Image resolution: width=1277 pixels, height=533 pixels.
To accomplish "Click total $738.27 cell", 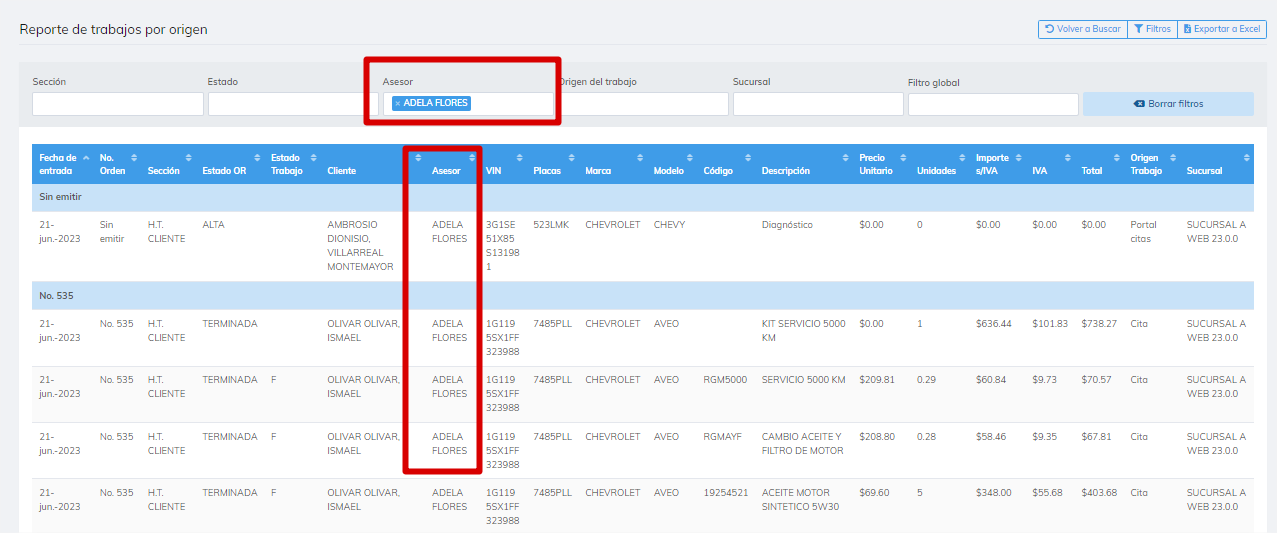I will coord(1099,324).
